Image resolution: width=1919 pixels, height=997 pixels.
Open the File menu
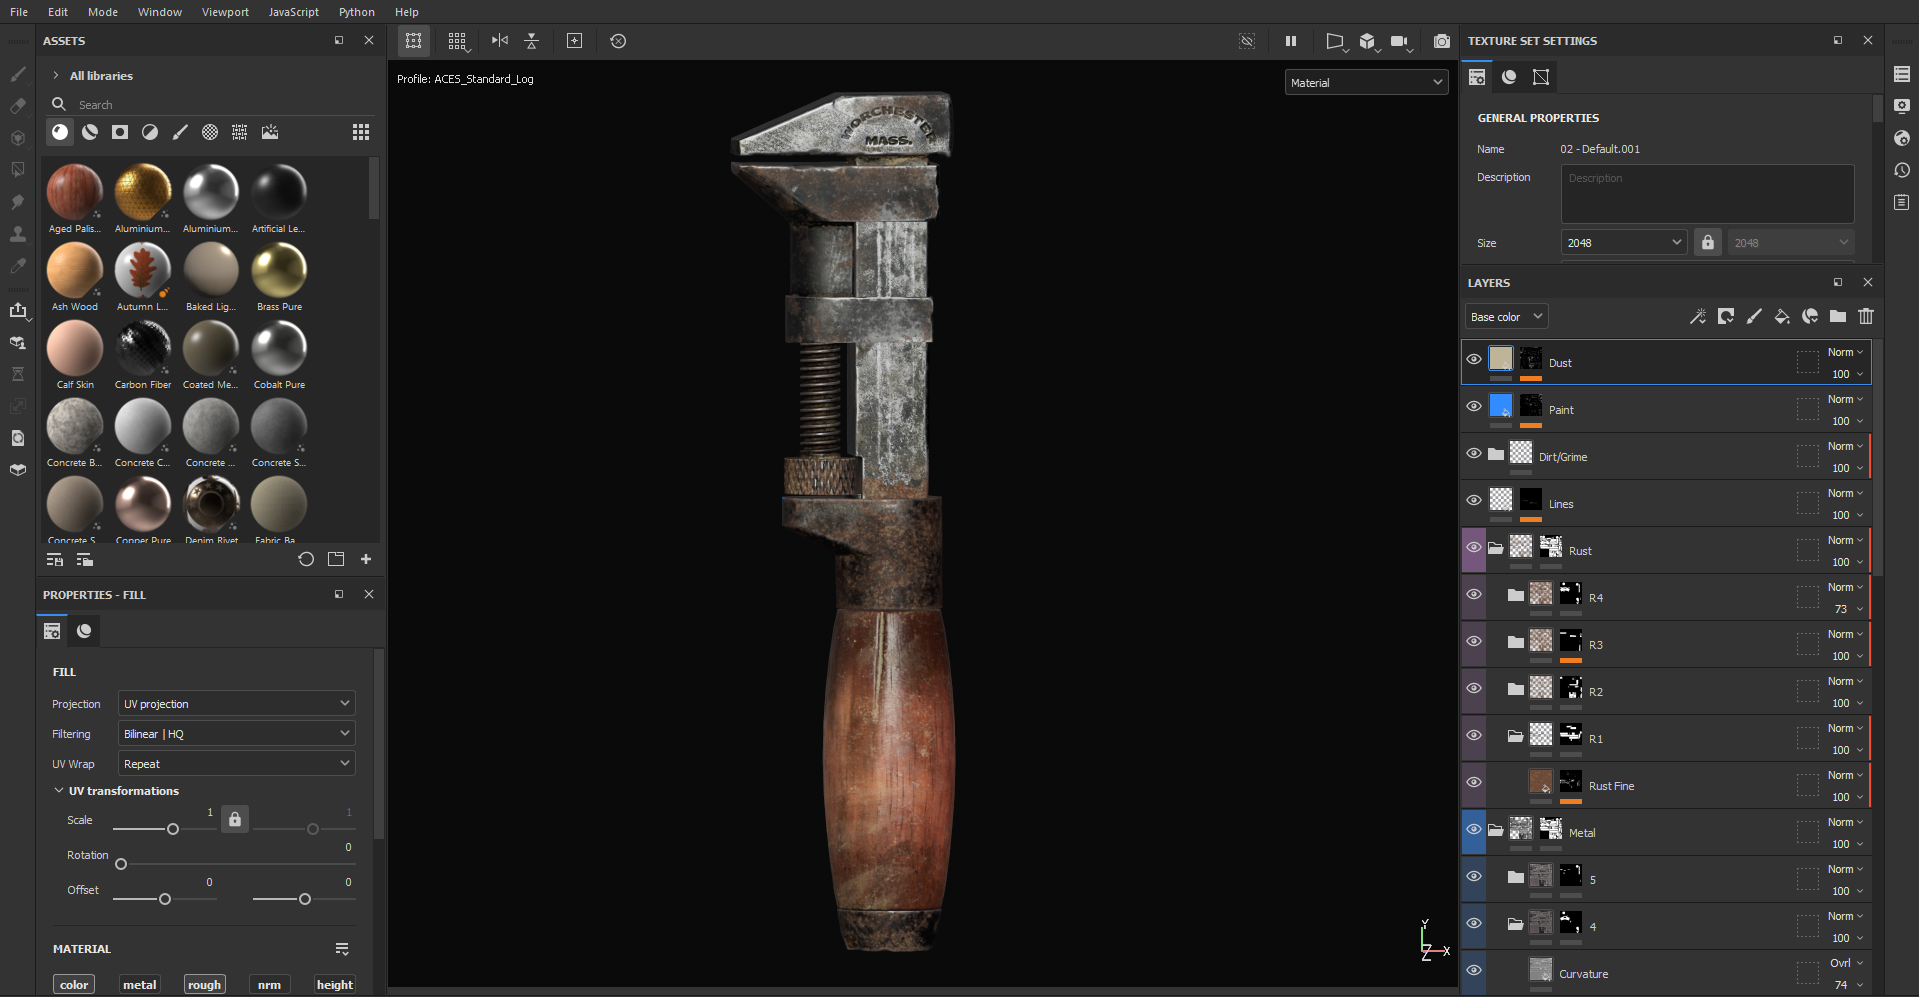click(19, 12)
